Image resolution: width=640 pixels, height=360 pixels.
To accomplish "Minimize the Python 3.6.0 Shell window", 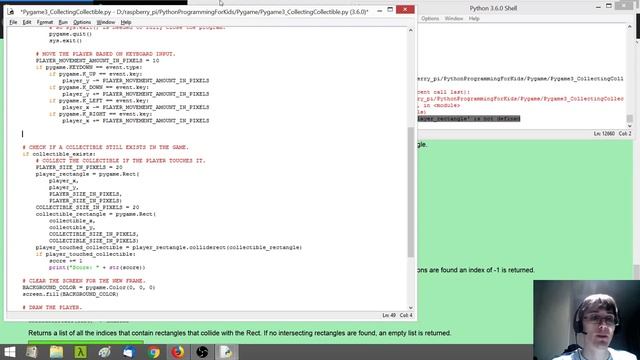I will (x=598, y=7).
